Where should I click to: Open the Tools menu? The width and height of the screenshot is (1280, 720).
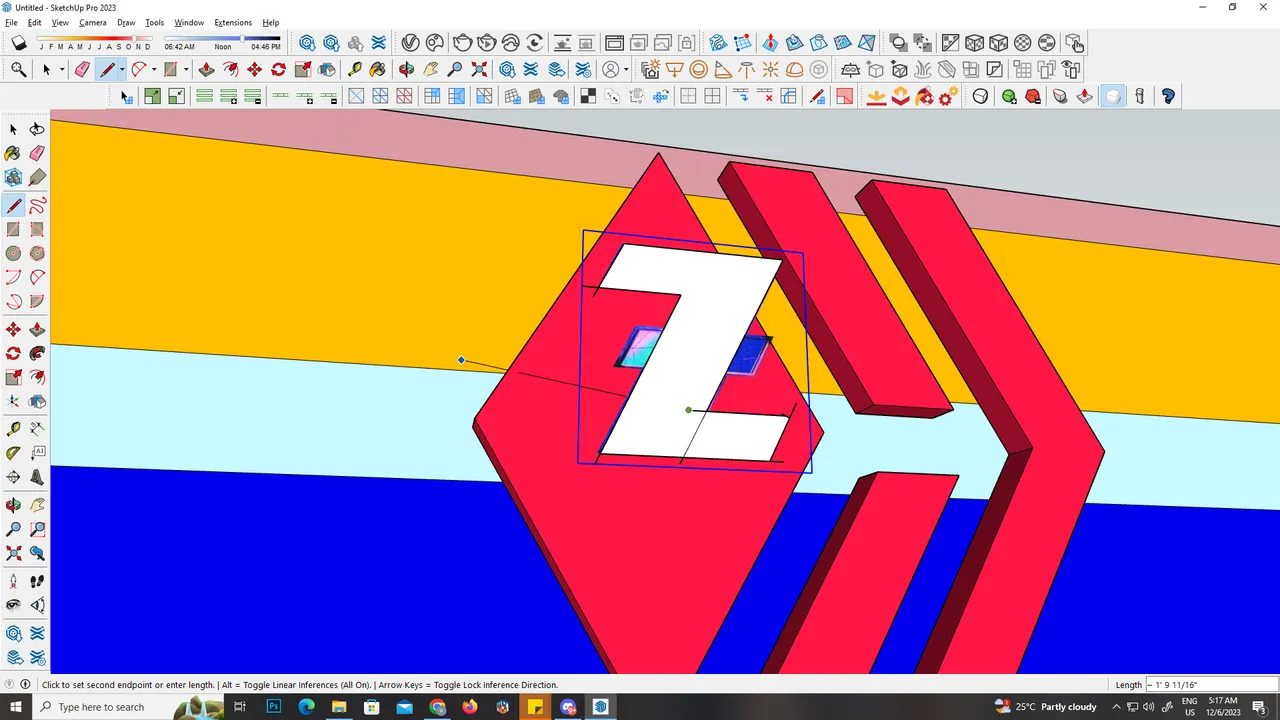point(154,22)
